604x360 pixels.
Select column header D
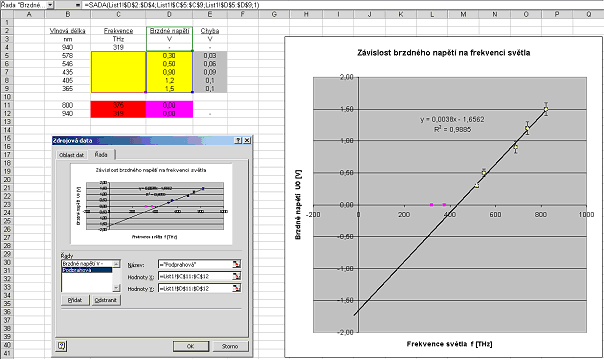pyautogui.click(x=169, y=14)
